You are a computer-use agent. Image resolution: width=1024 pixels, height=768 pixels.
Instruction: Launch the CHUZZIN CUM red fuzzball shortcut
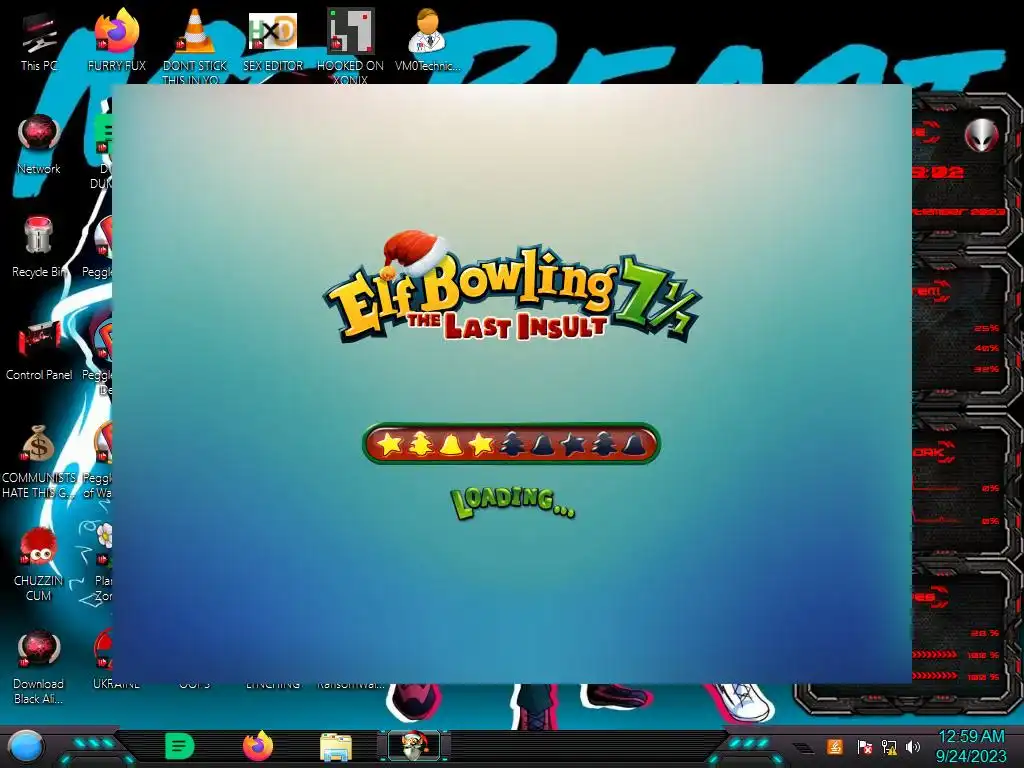[x=39, y=564]
